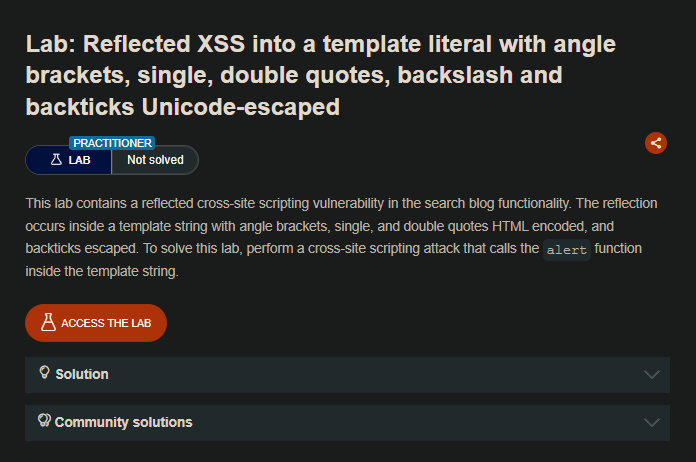Click the lightbulb icon beside Solution
This screenshot has height=462, width=696.
tap(44, 373)
